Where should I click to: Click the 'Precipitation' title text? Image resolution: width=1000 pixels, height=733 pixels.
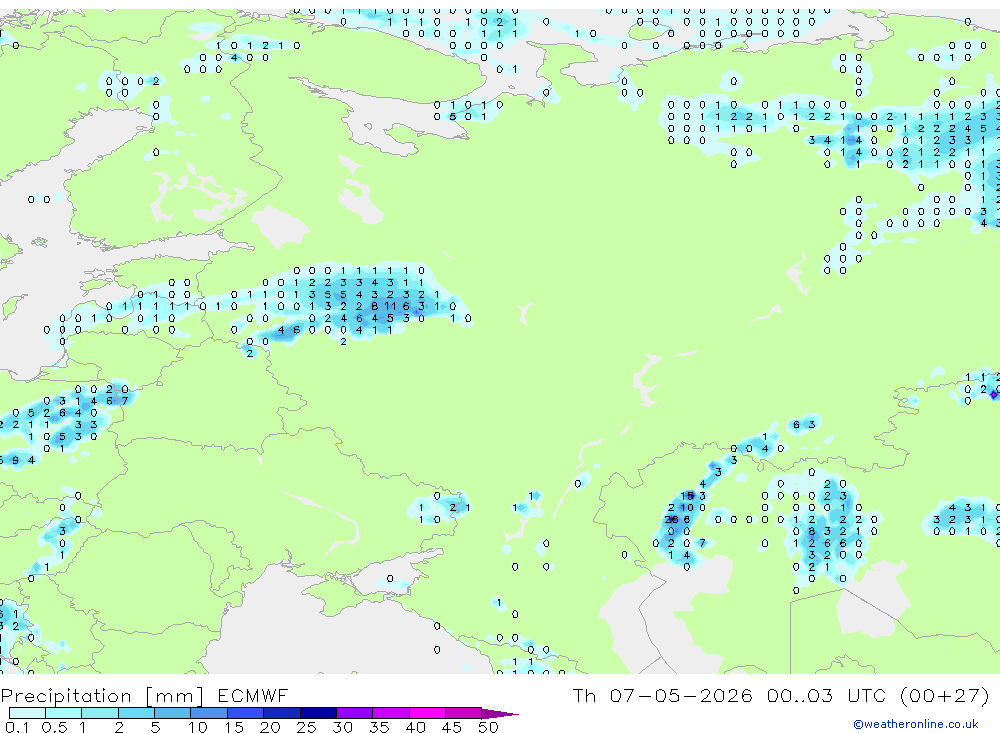pyautogui.click(x=66, y=695)
